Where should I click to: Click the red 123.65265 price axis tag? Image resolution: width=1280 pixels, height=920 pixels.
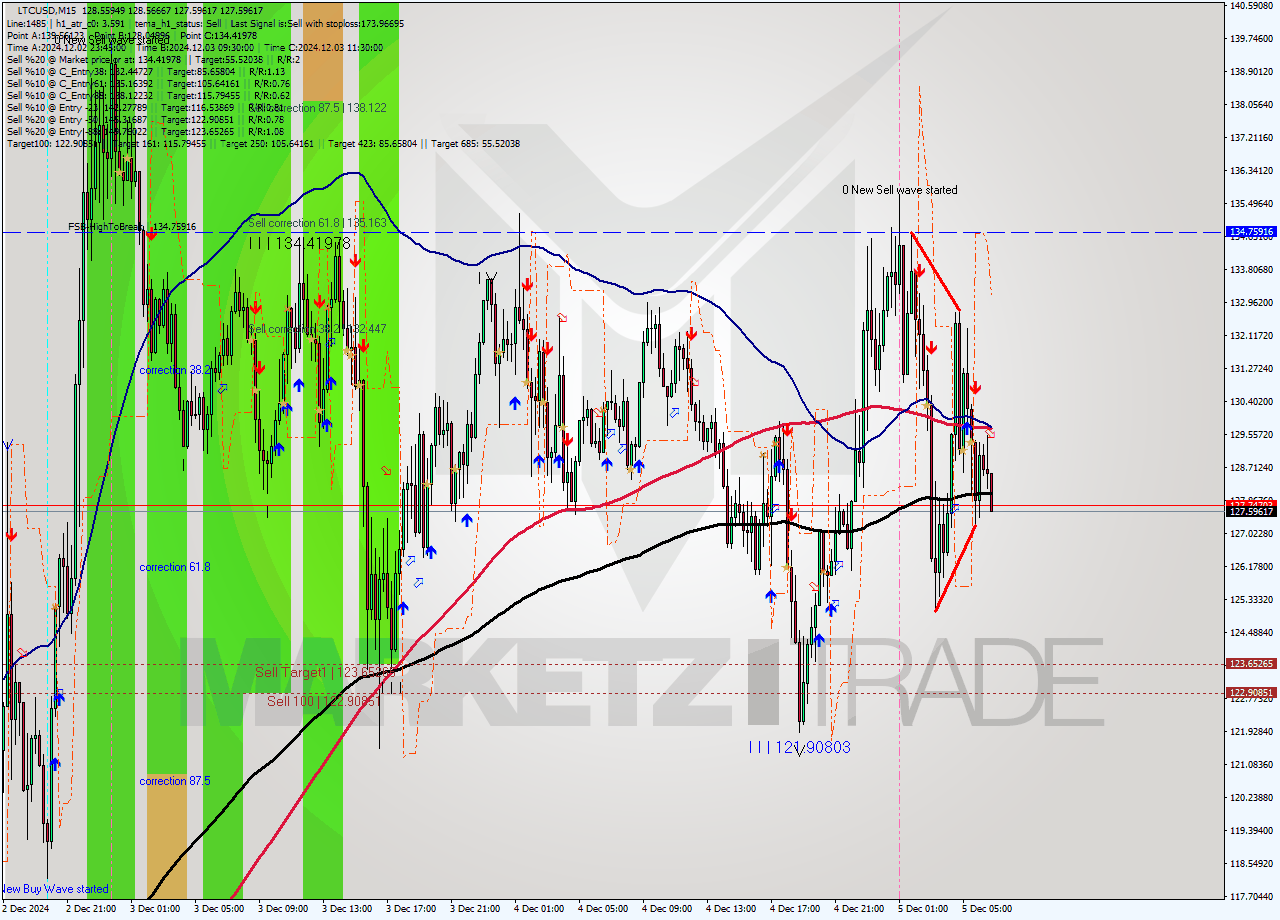[1251, 663]
